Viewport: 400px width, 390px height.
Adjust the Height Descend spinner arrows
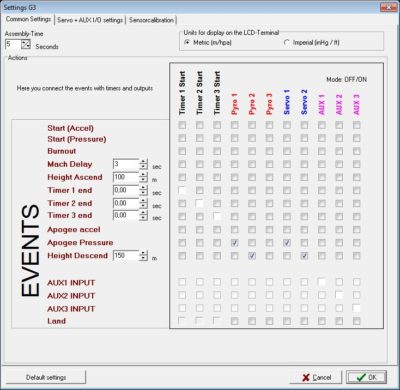pos(143,256)
